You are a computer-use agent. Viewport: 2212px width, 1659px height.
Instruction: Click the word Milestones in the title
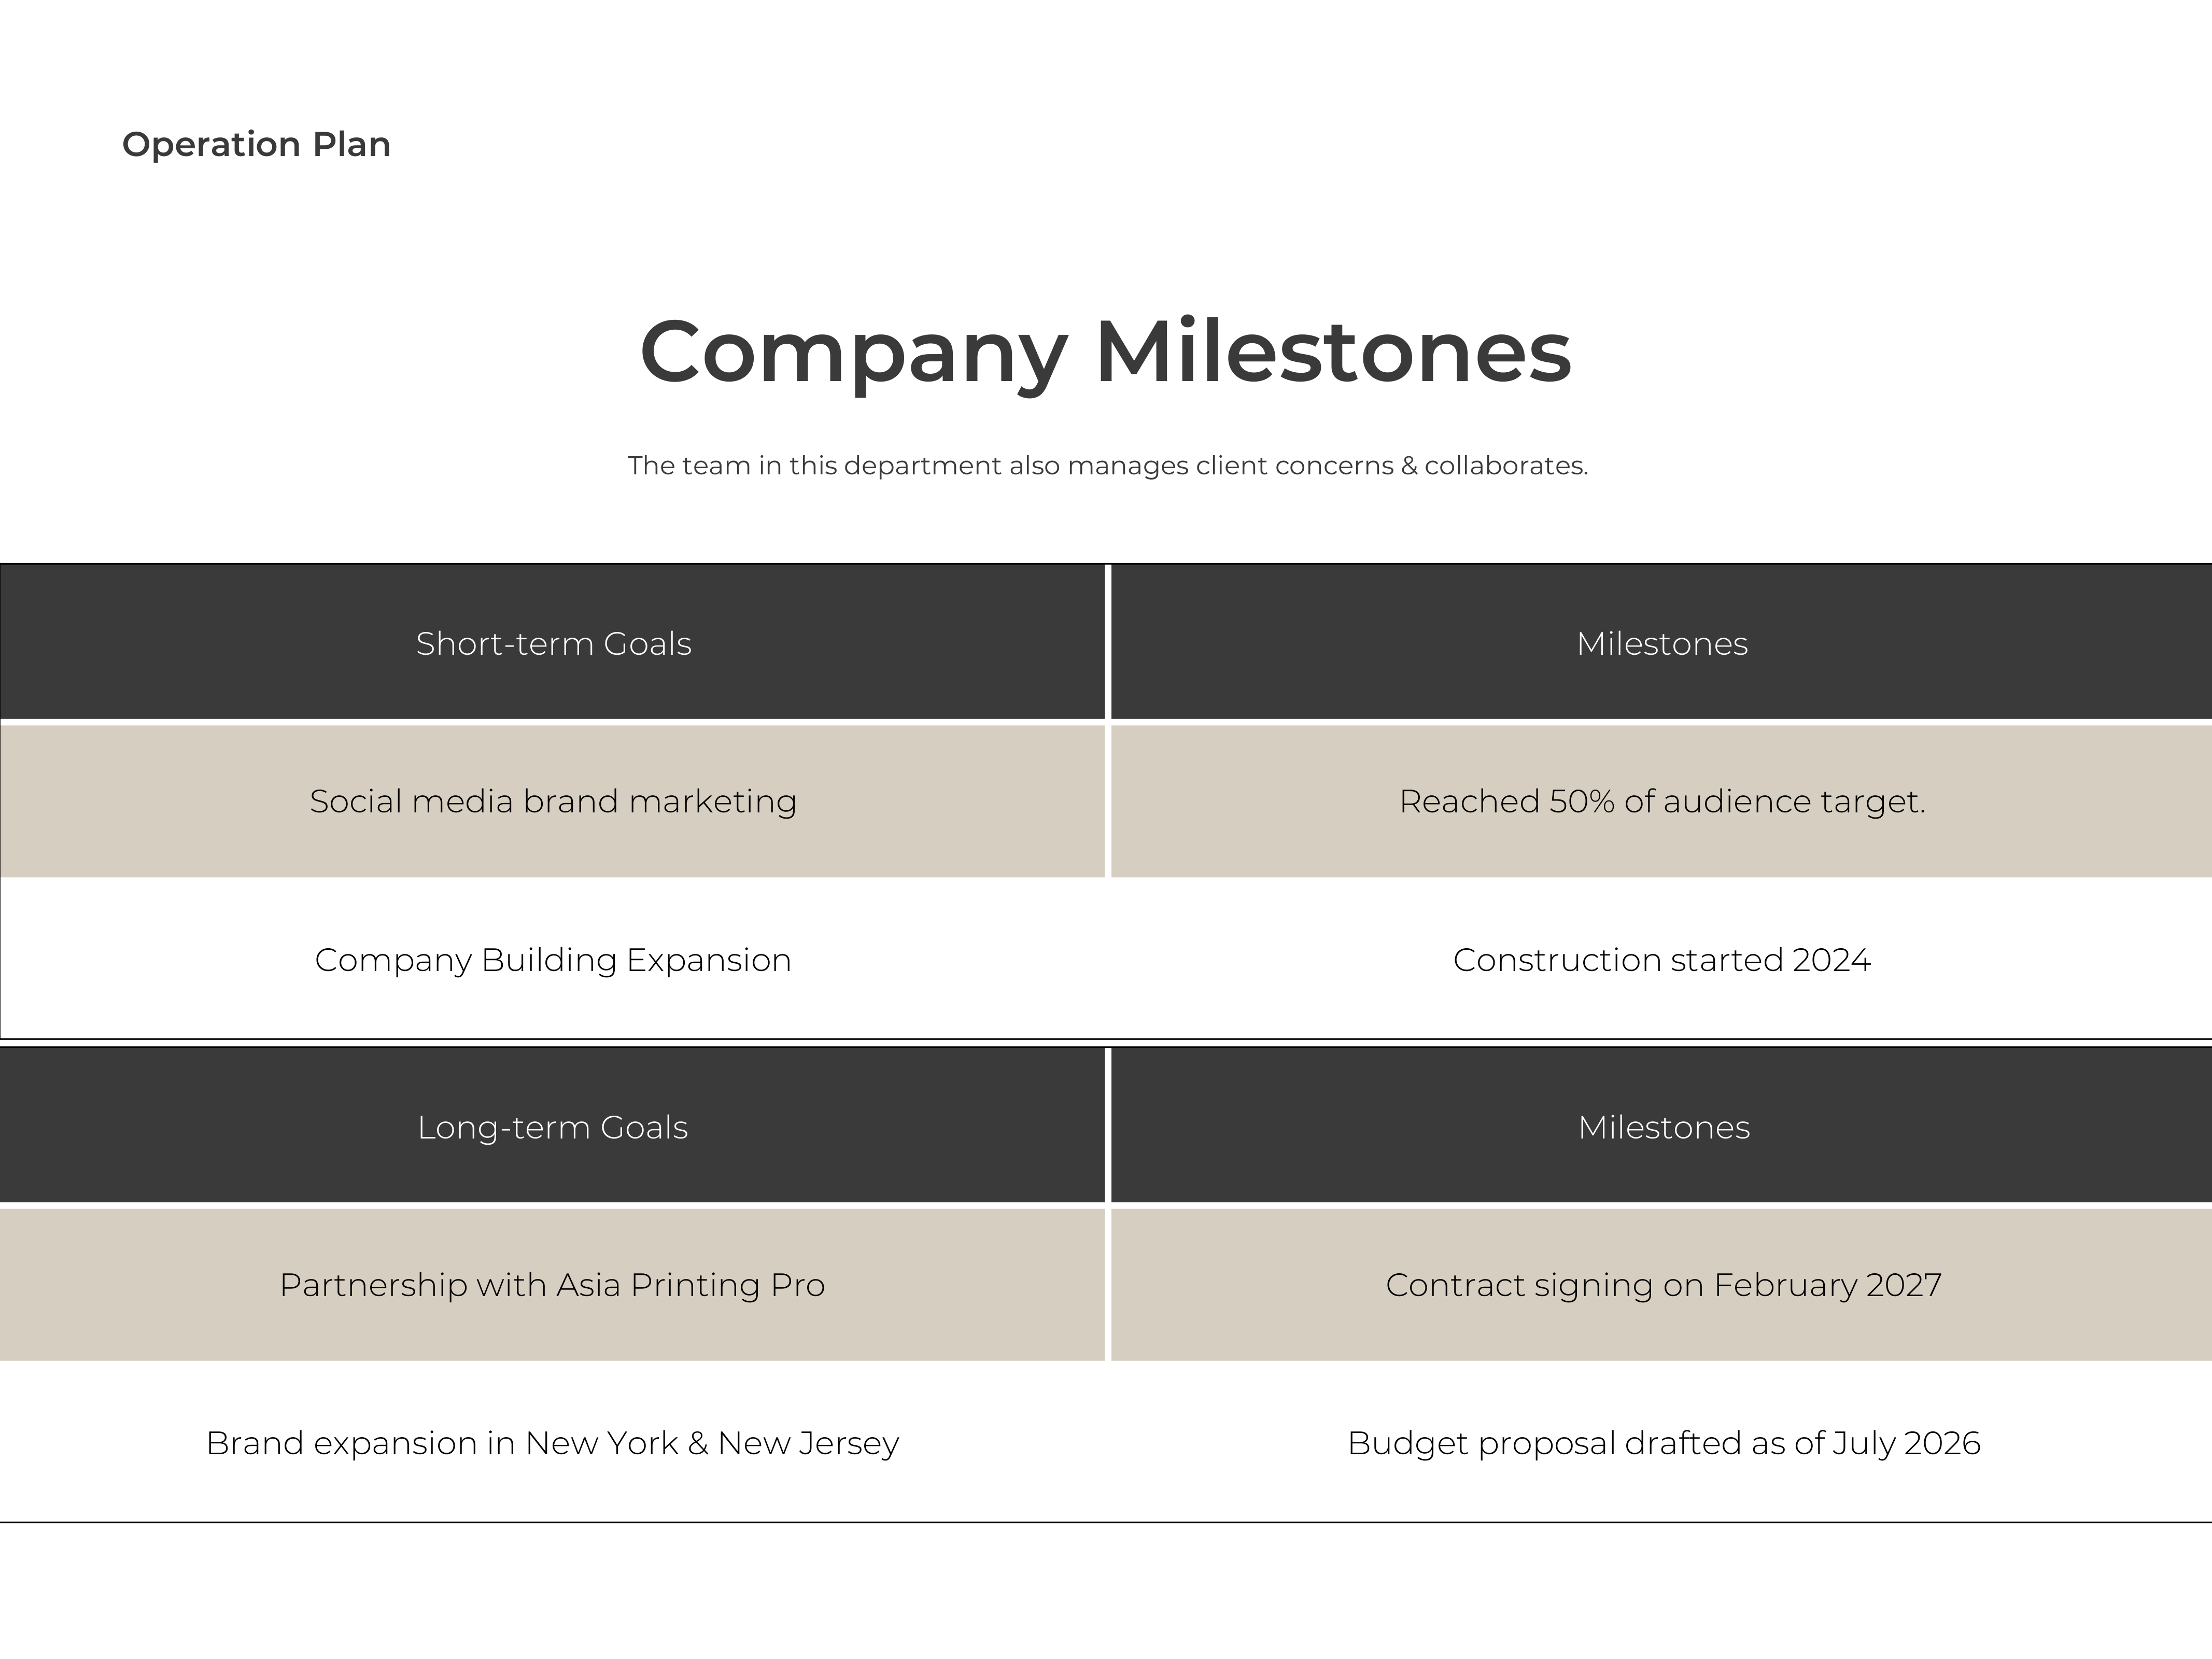[x=1334, y=351]
